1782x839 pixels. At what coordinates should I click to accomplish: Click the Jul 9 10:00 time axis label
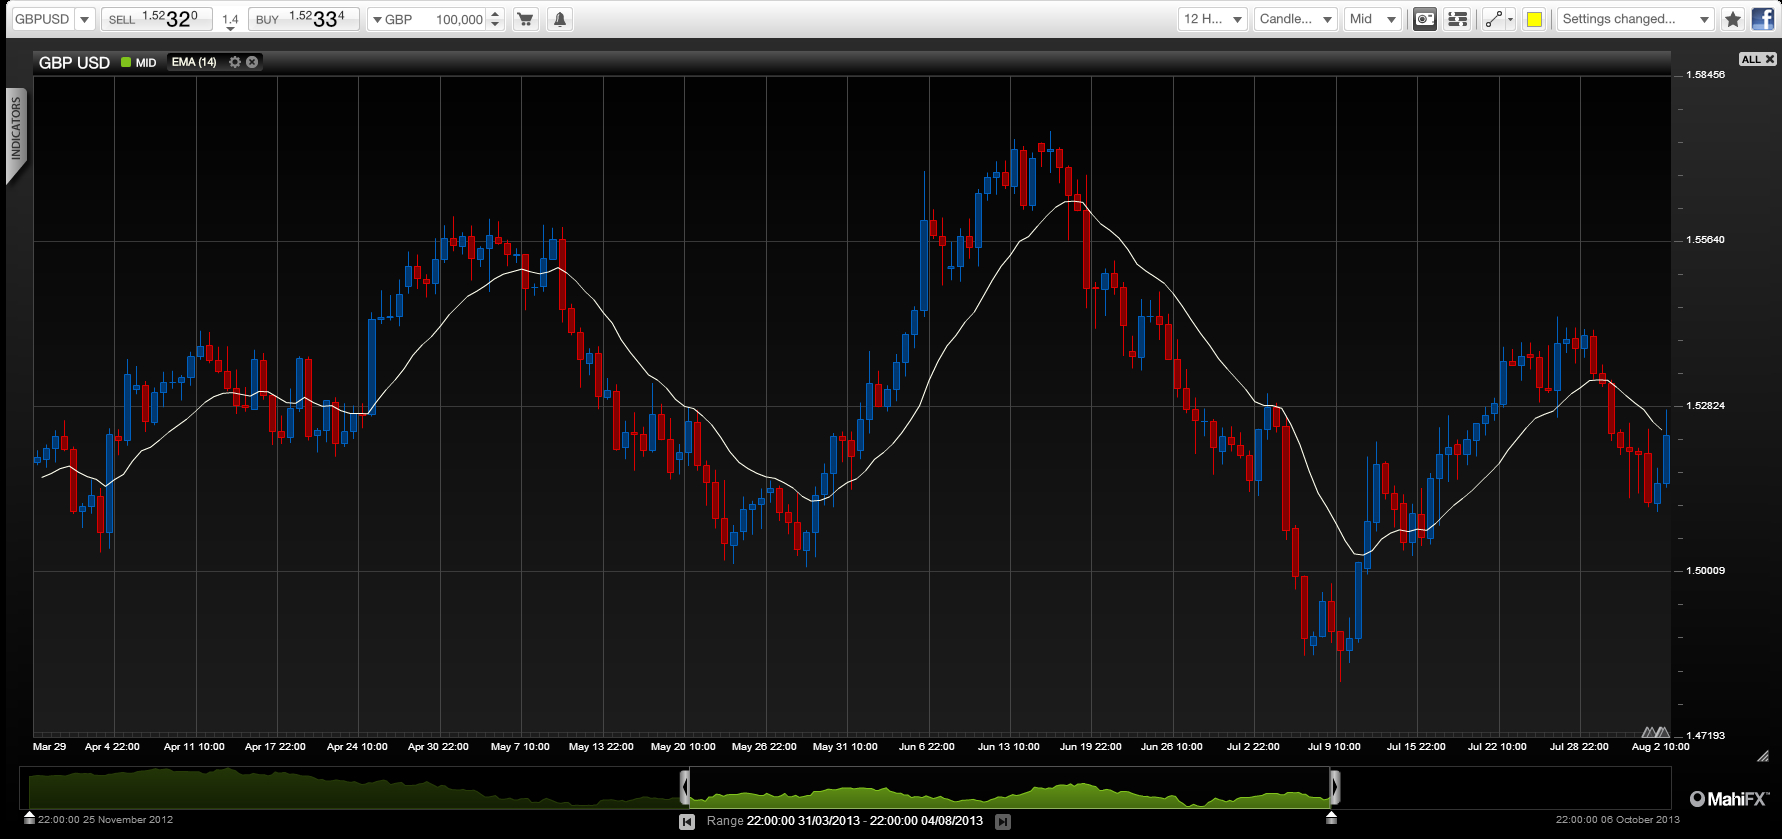(x=1334, y=747)
